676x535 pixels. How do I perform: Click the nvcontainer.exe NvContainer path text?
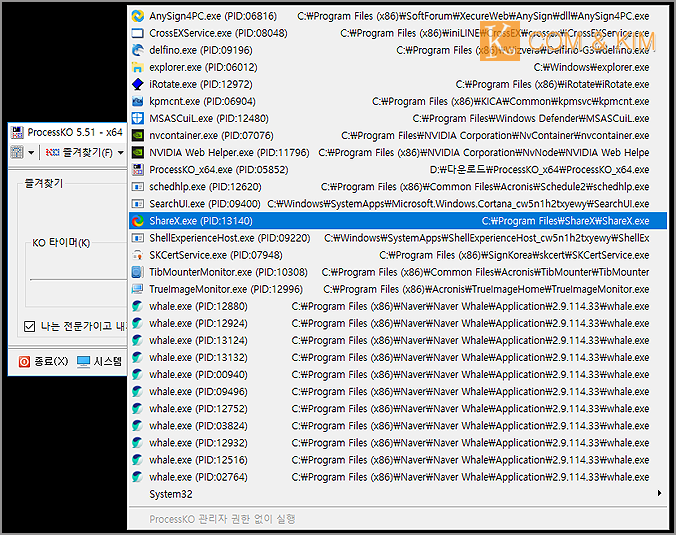click(495, 135)
